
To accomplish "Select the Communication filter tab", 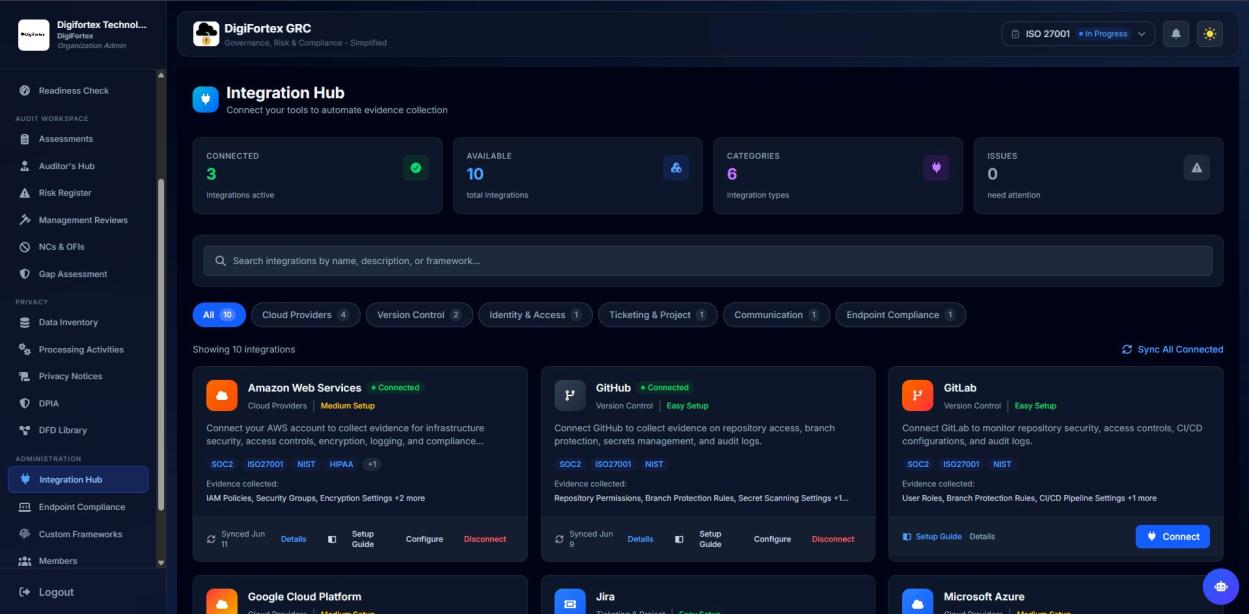I will [x=776, y=315].
